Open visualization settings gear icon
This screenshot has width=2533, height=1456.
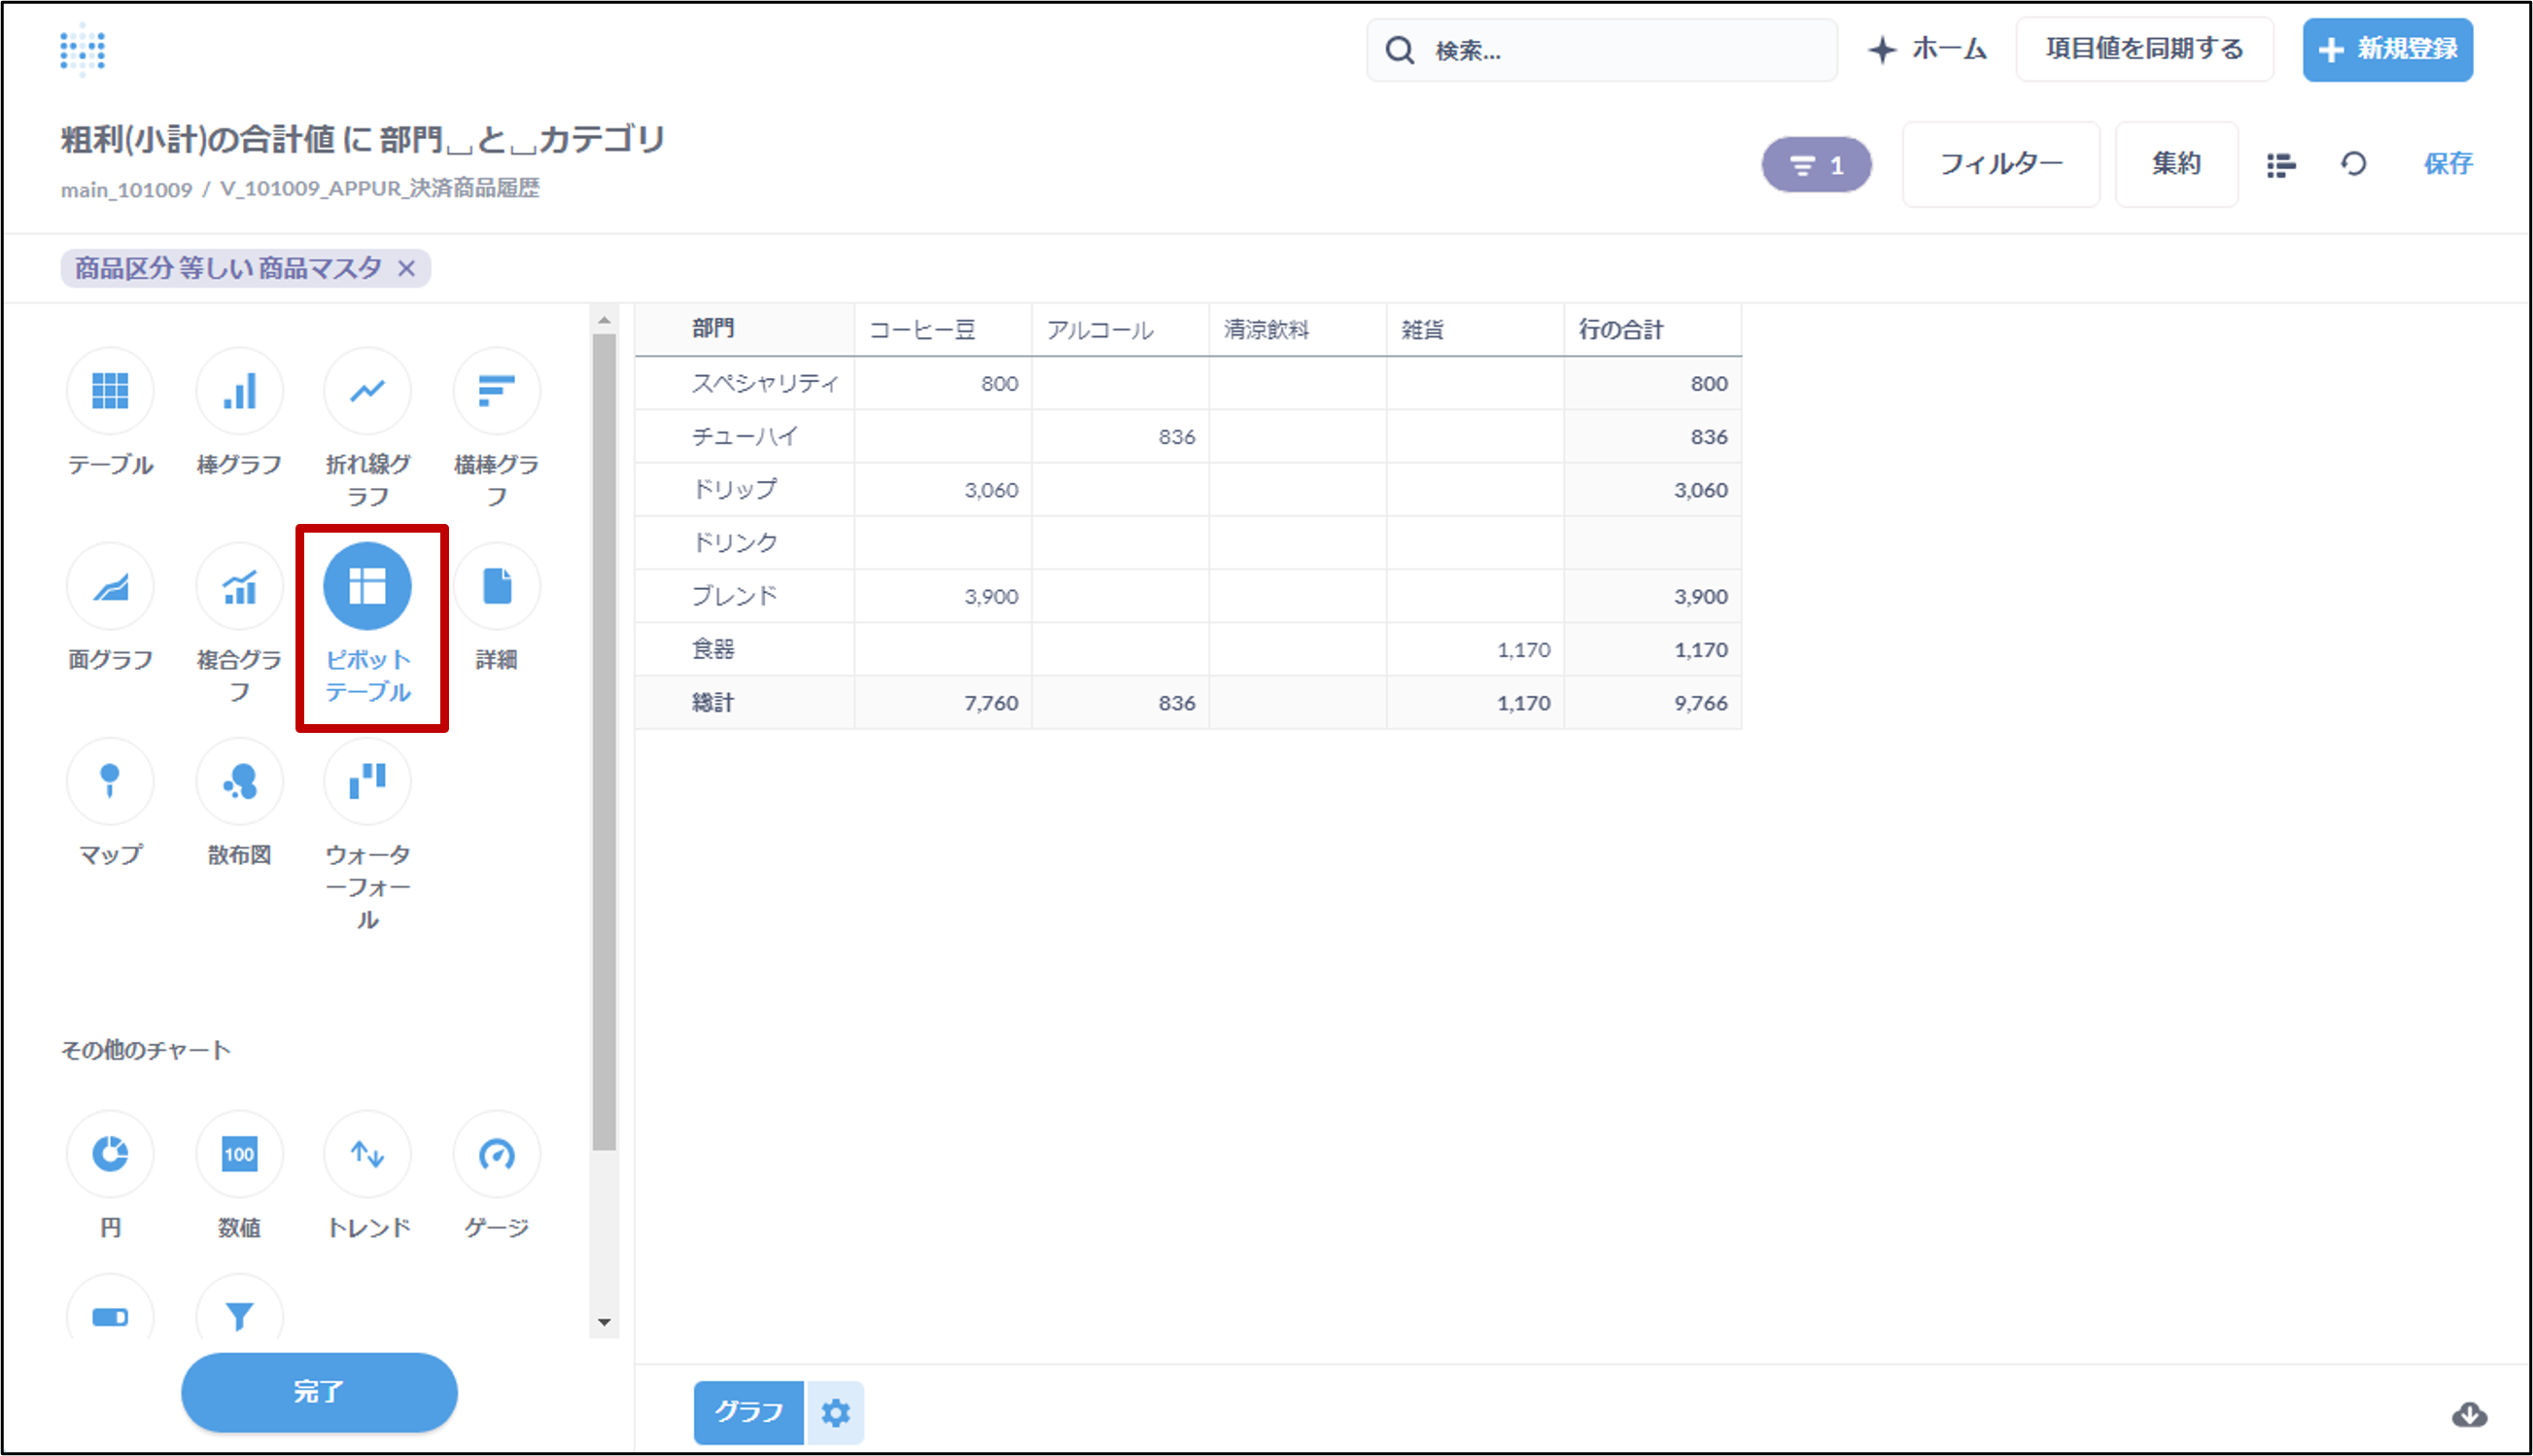pyautogui.click(x=835, y=1412)
